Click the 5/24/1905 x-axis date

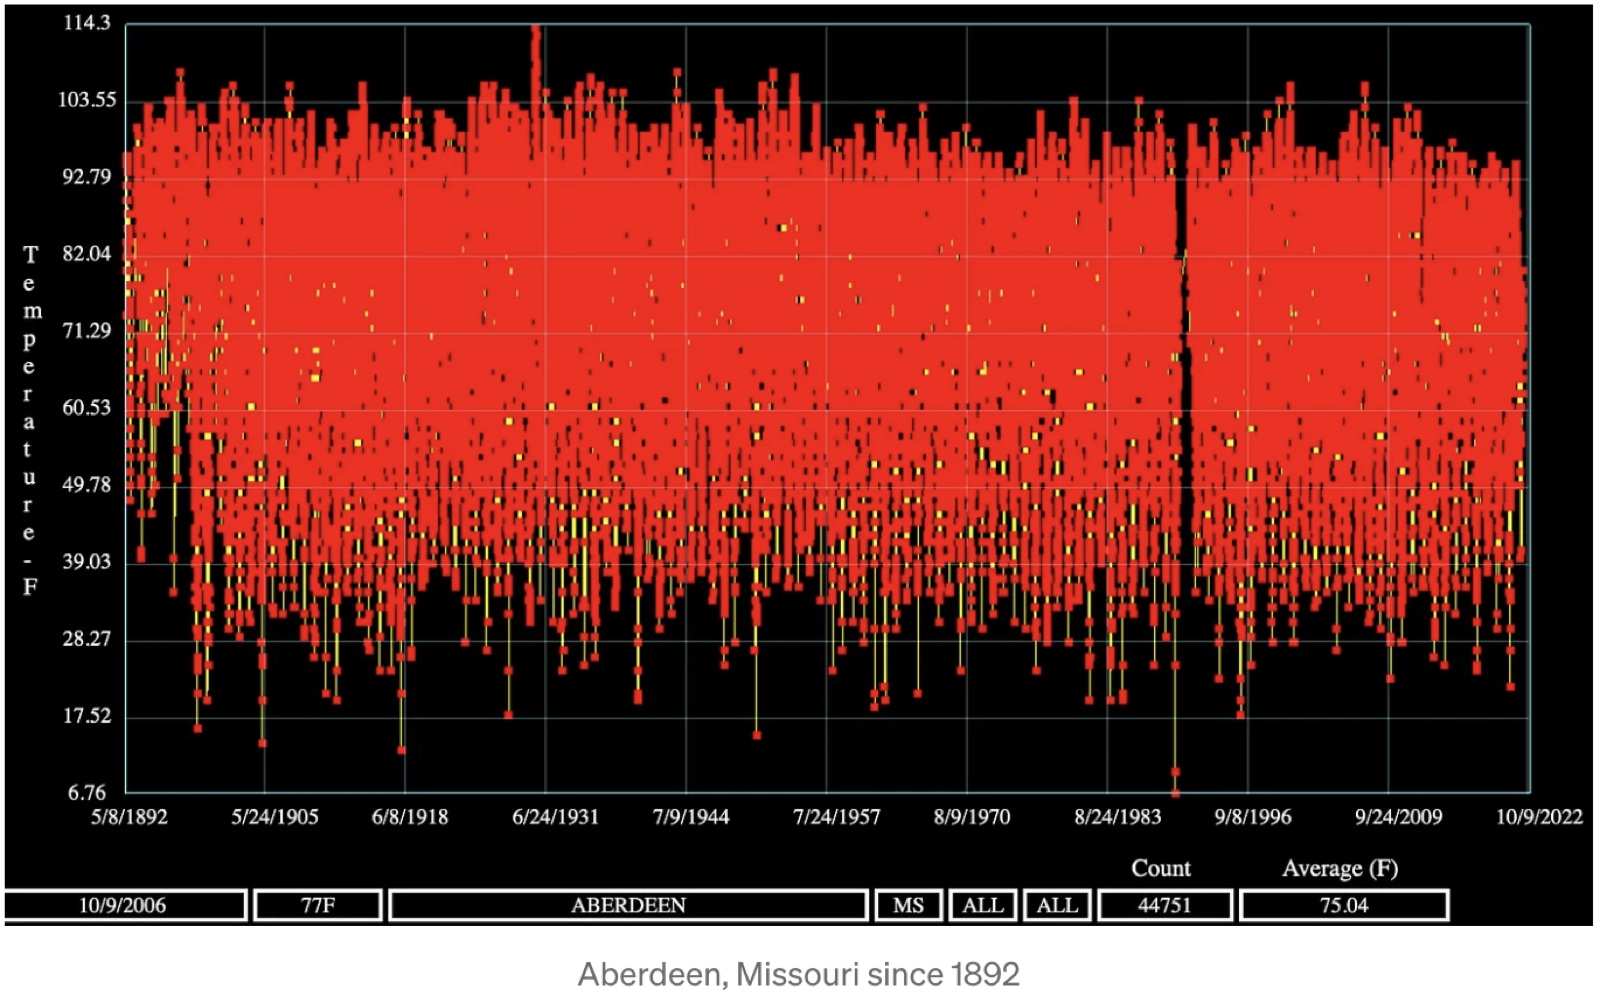pos(275,817)
